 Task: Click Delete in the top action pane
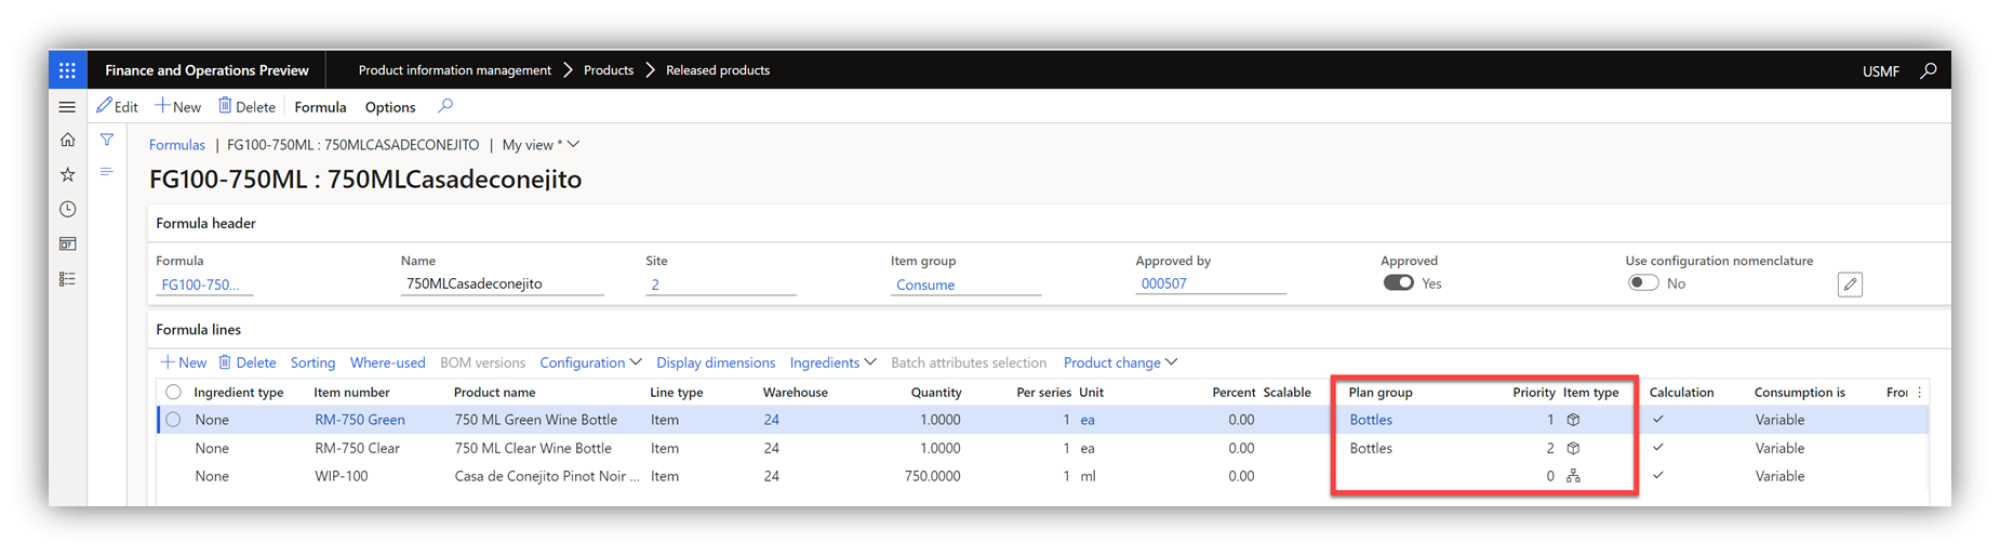247,107
